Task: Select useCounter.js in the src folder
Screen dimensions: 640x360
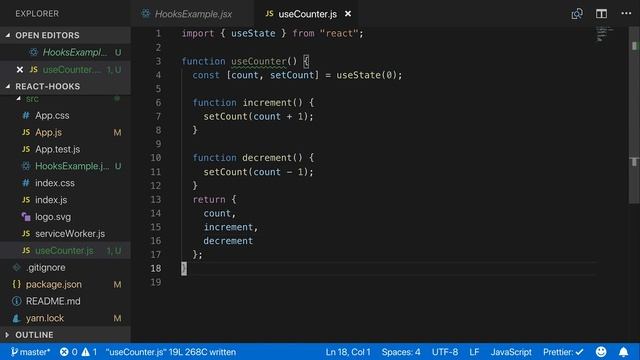Action: tap(64, 251)
